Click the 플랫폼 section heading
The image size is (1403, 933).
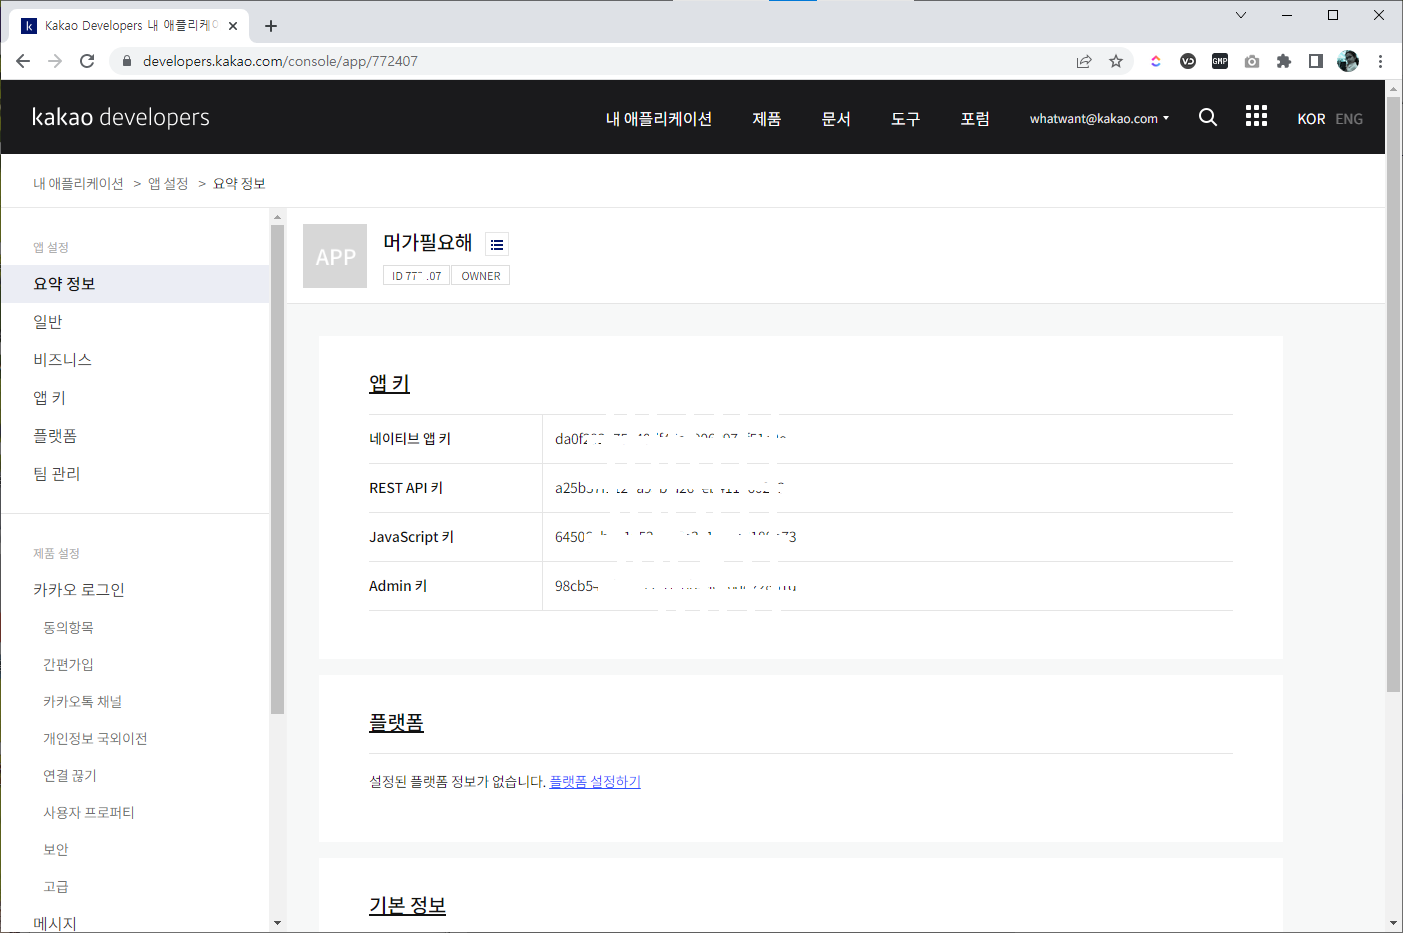pyautogui.click(x=396, y=722)
